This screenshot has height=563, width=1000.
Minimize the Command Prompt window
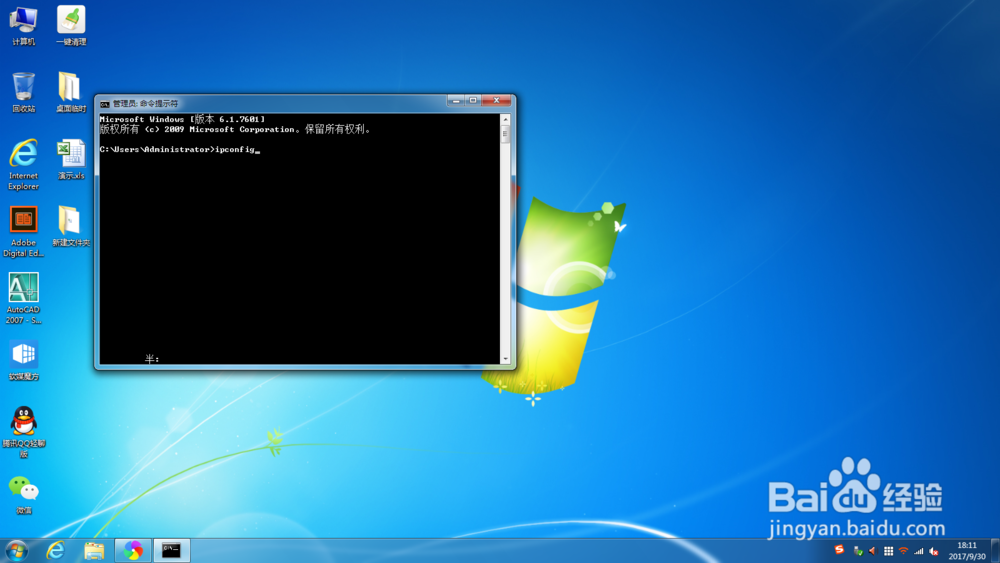455,101
